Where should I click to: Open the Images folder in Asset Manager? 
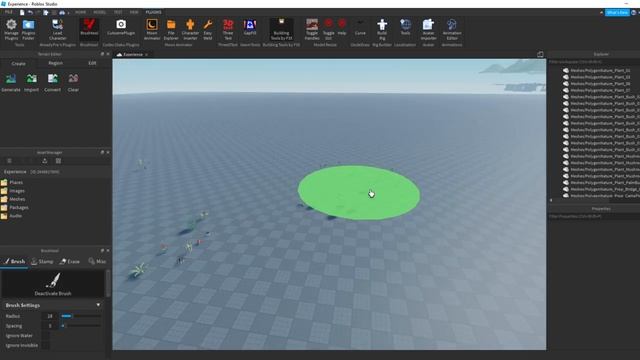pos(13,191)
